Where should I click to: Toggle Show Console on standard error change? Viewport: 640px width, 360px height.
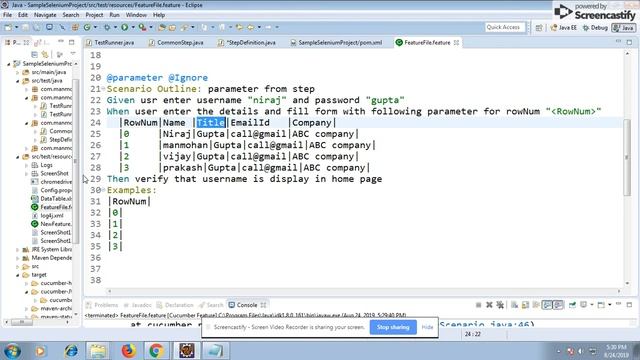click(x=558, y=305)
